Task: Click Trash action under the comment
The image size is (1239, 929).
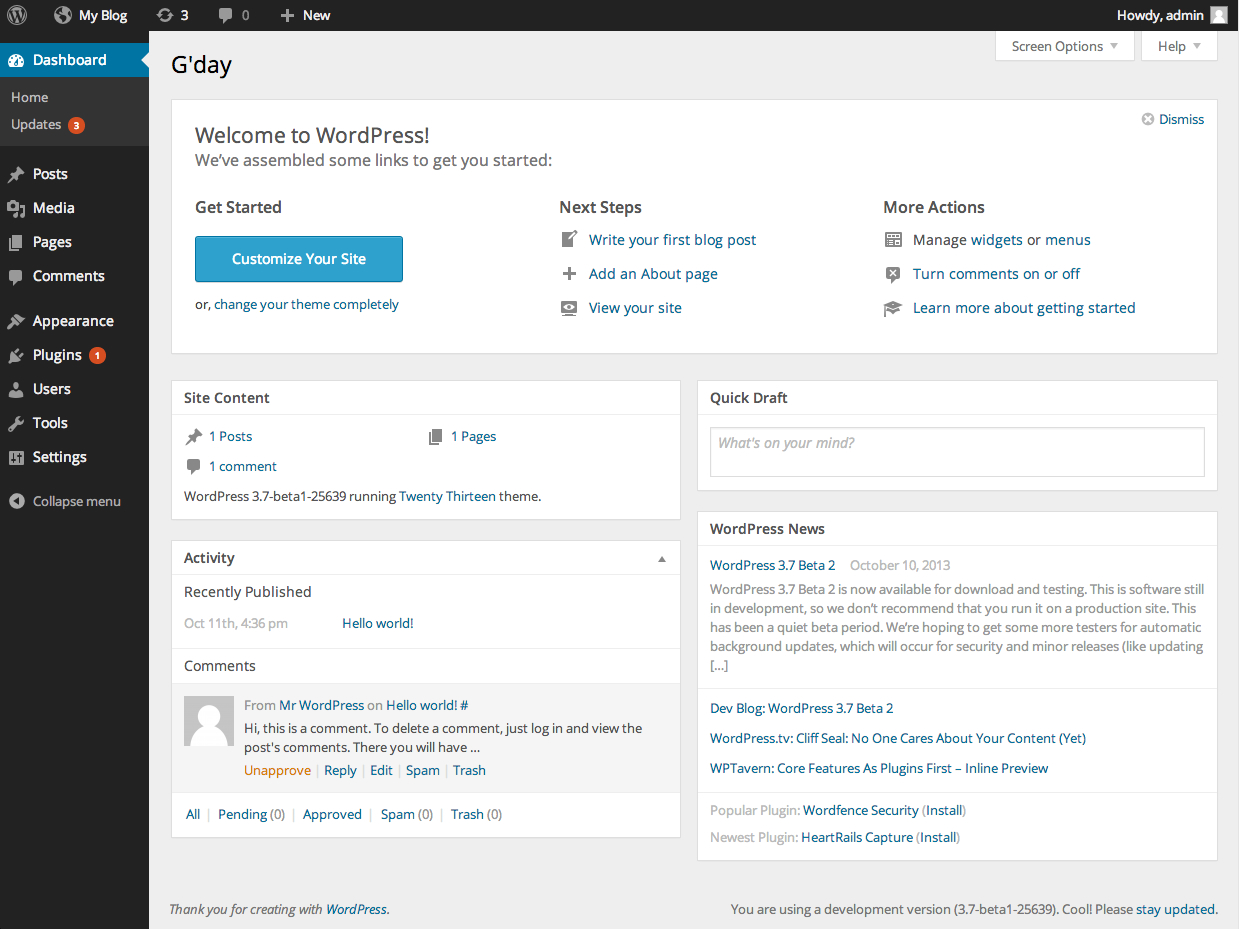Action: [x=469, y=770]
